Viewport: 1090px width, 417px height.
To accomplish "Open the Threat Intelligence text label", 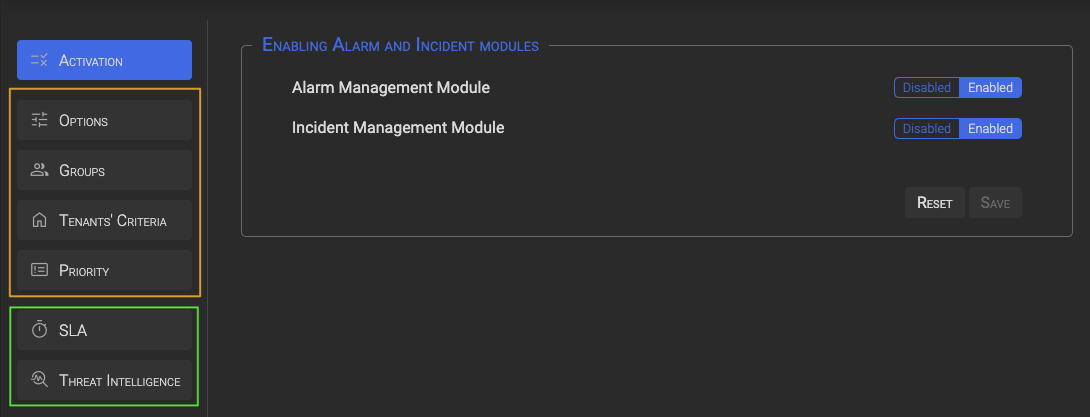I will click(x=119, y=380).
